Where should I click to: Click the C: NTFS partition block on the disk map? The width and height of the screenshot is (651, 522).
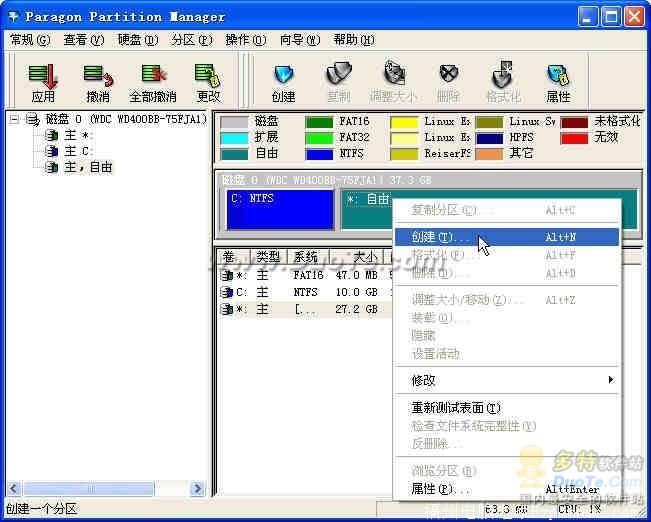point(280,209)
